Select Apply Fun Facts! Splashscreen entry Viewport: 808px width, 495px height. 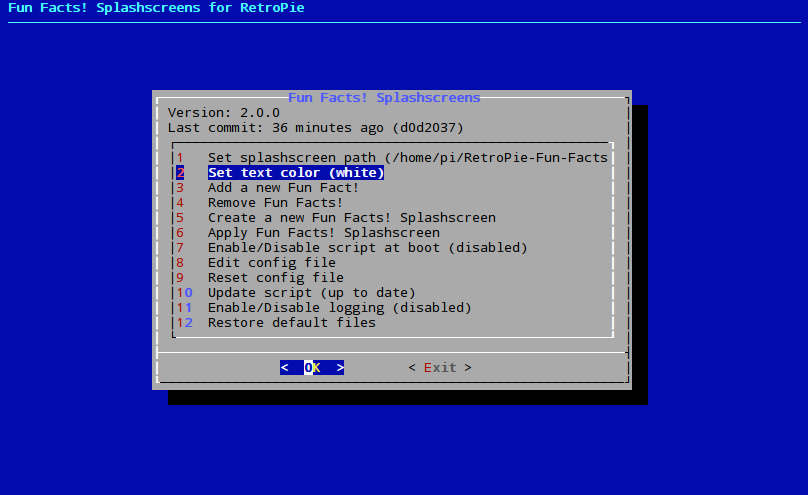(308, 232)
